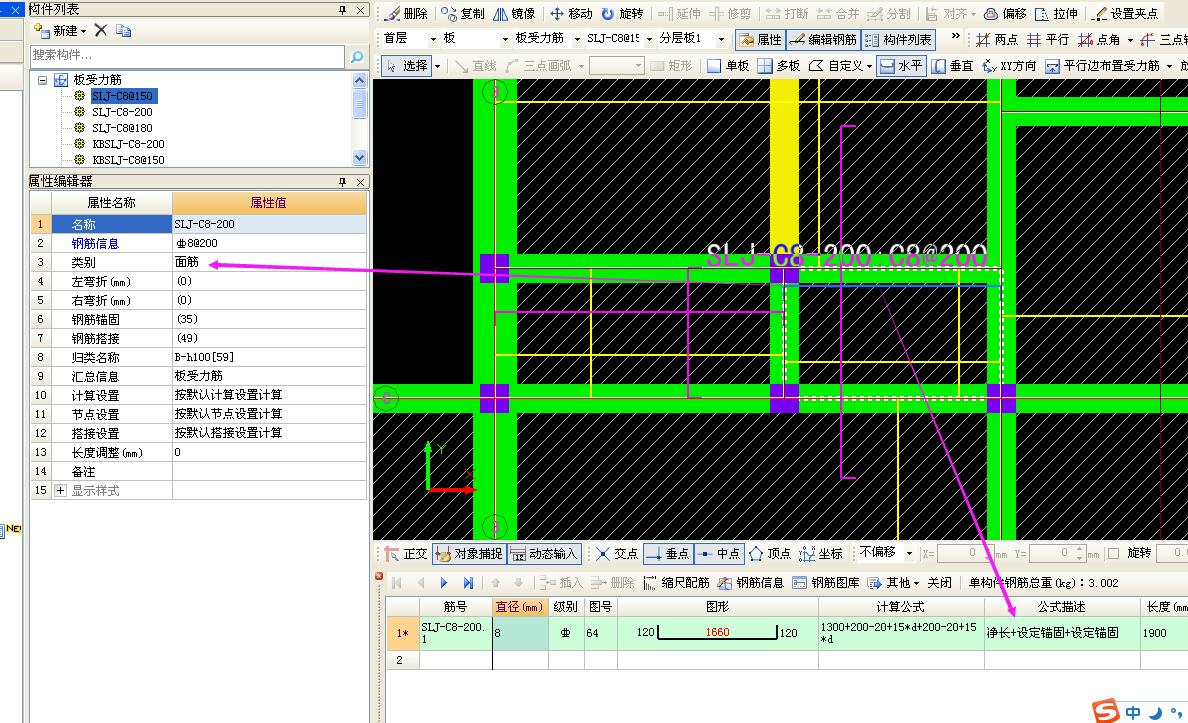The width and height of the screenshot is (1188, 723).
Task: Choose the XY方向 placement tool
Action: tap(1009, 66)
